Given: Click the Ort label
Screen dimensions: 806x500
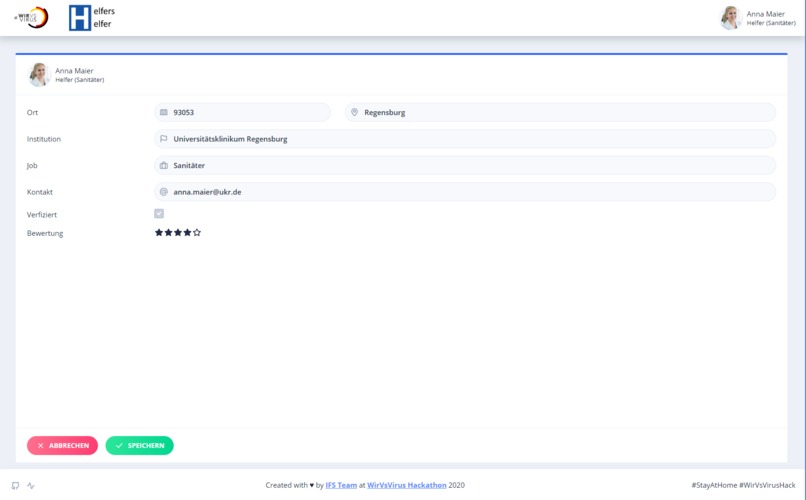Looking at the screenshot, I should tap(32, 113).
